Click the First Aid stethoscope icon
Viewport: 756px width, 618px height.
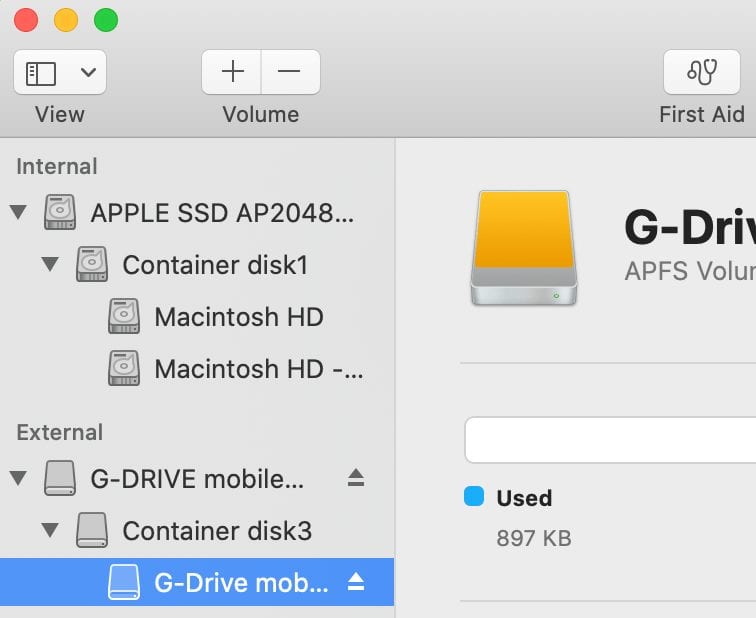pyautogui.click(x=701, y=72)
